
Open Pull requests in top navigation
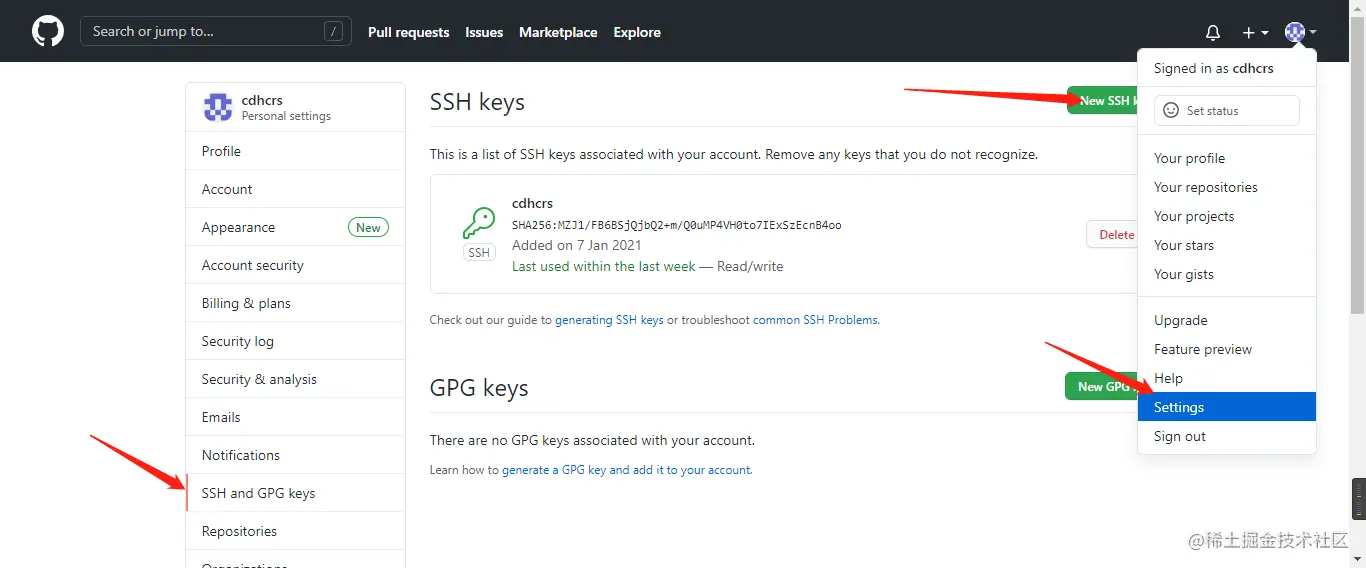(408, 32)
